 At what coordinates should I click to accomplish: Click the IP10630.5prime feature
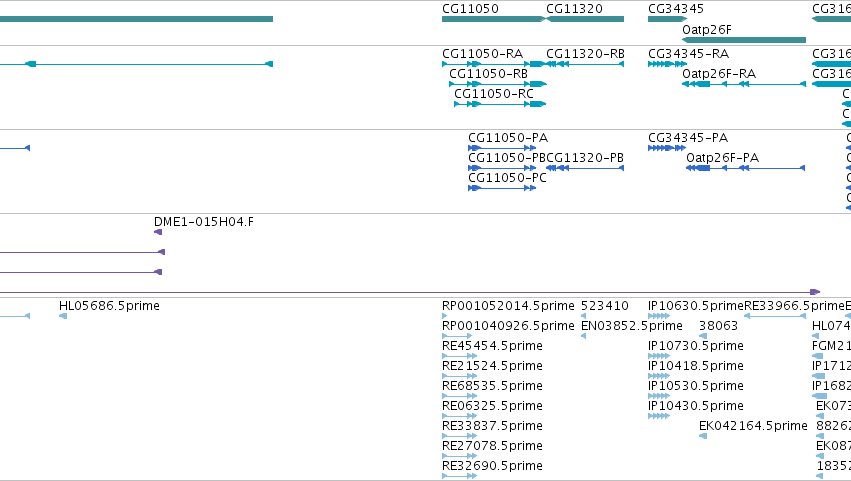(659, 316)
